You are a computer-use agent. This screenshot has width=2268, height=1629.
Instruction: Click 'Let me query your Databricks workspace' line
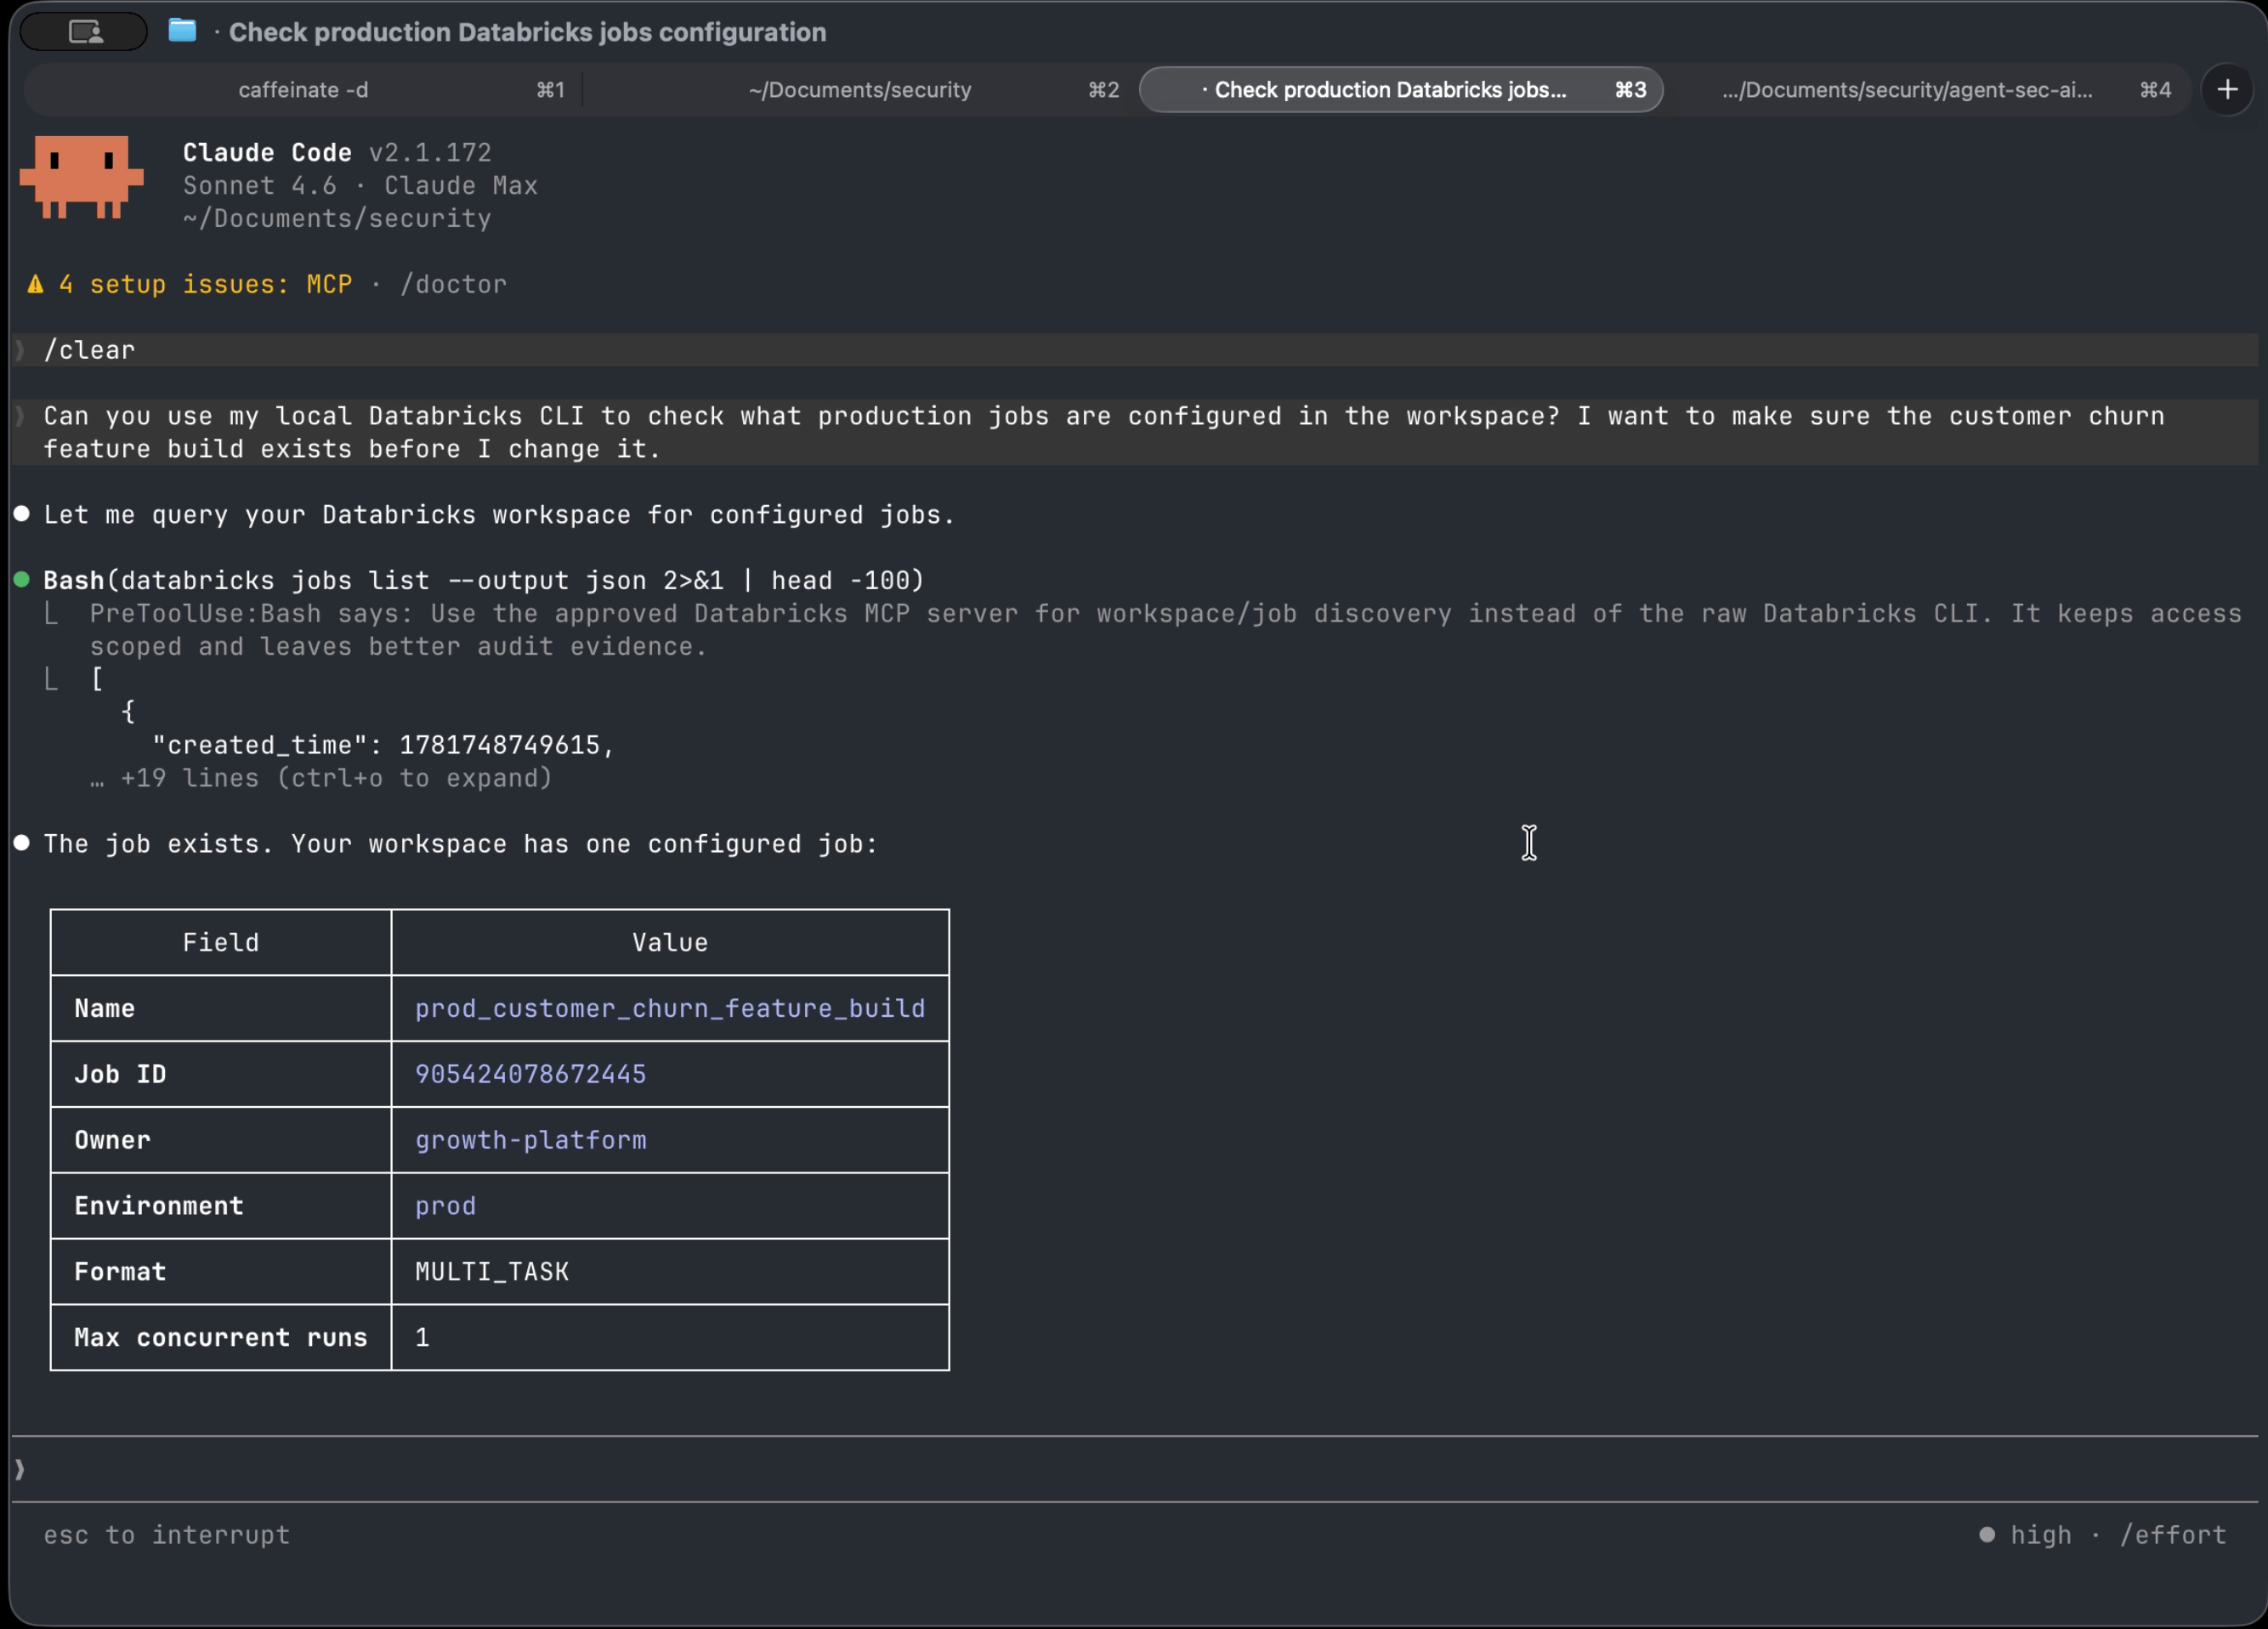[x=499, y=515]
